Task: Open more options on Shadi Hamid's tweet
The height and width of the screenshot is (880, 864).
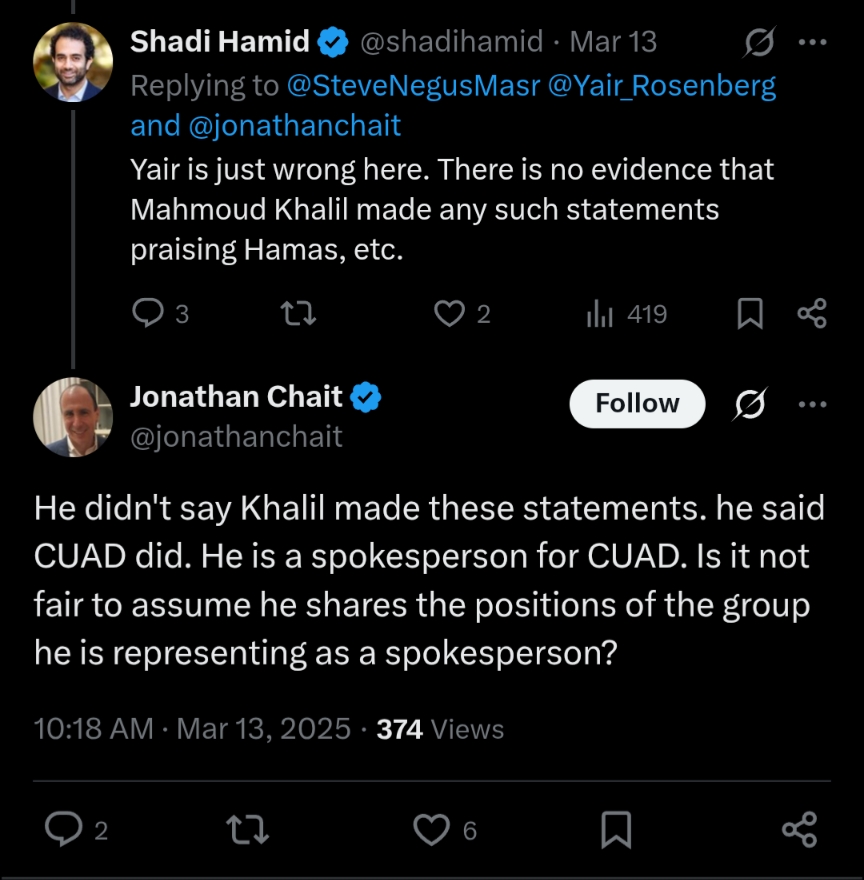Action: 812,43
